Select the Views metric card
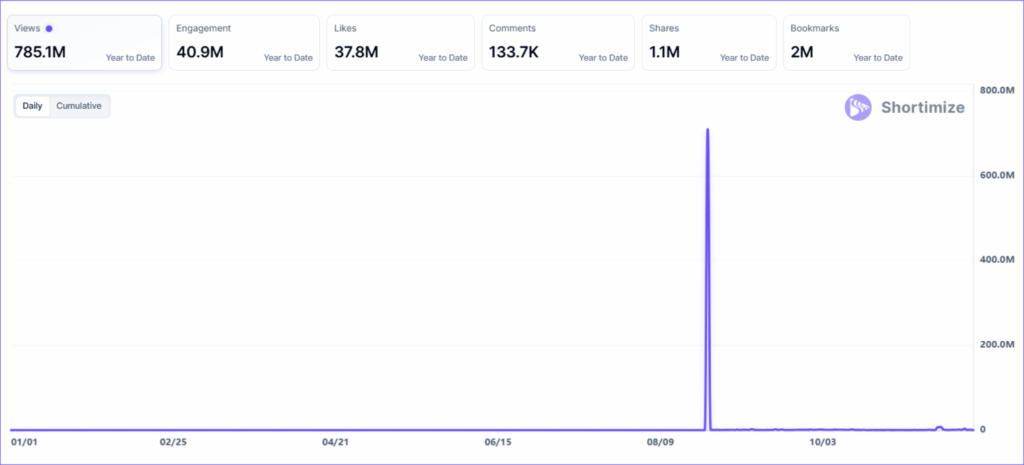This screenshot has width=1024, height=465. tap(84, 42)
